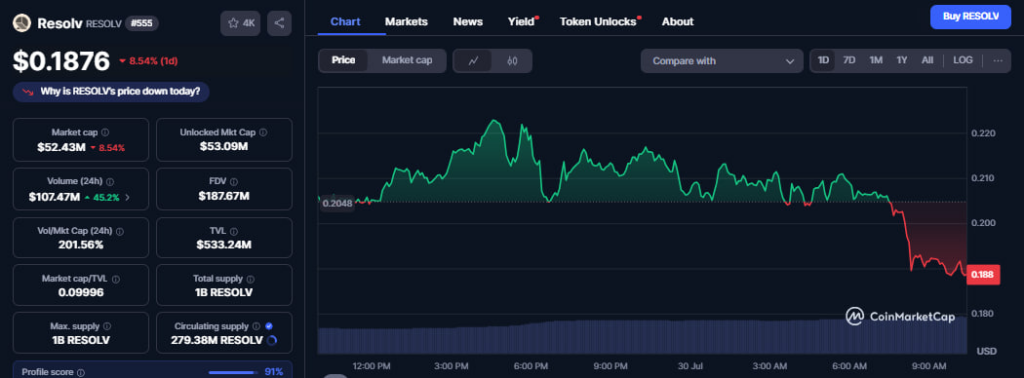Viewport: 1024px width, 378px height.
Task: Click the TVL info icon
Action: coord(233,231)
